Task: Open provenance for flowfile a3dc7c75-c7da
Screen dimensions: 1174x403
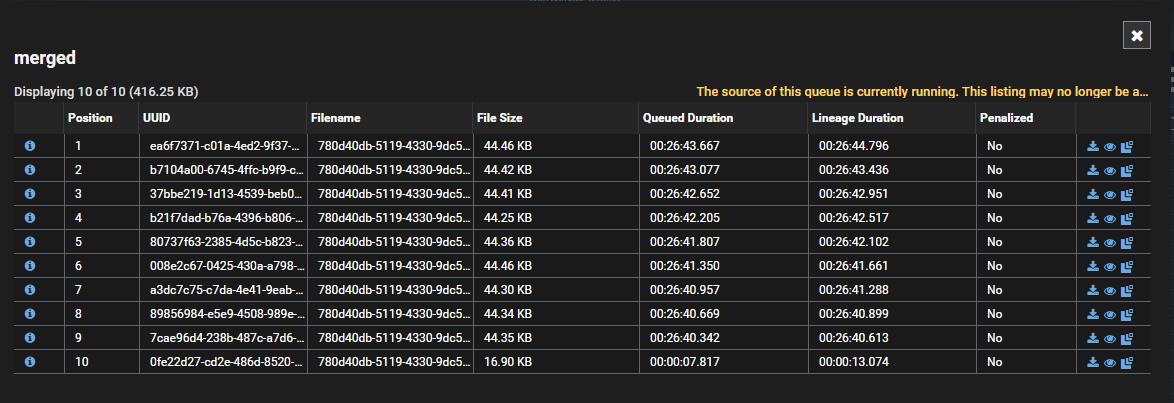Action: coord(1127,291)
